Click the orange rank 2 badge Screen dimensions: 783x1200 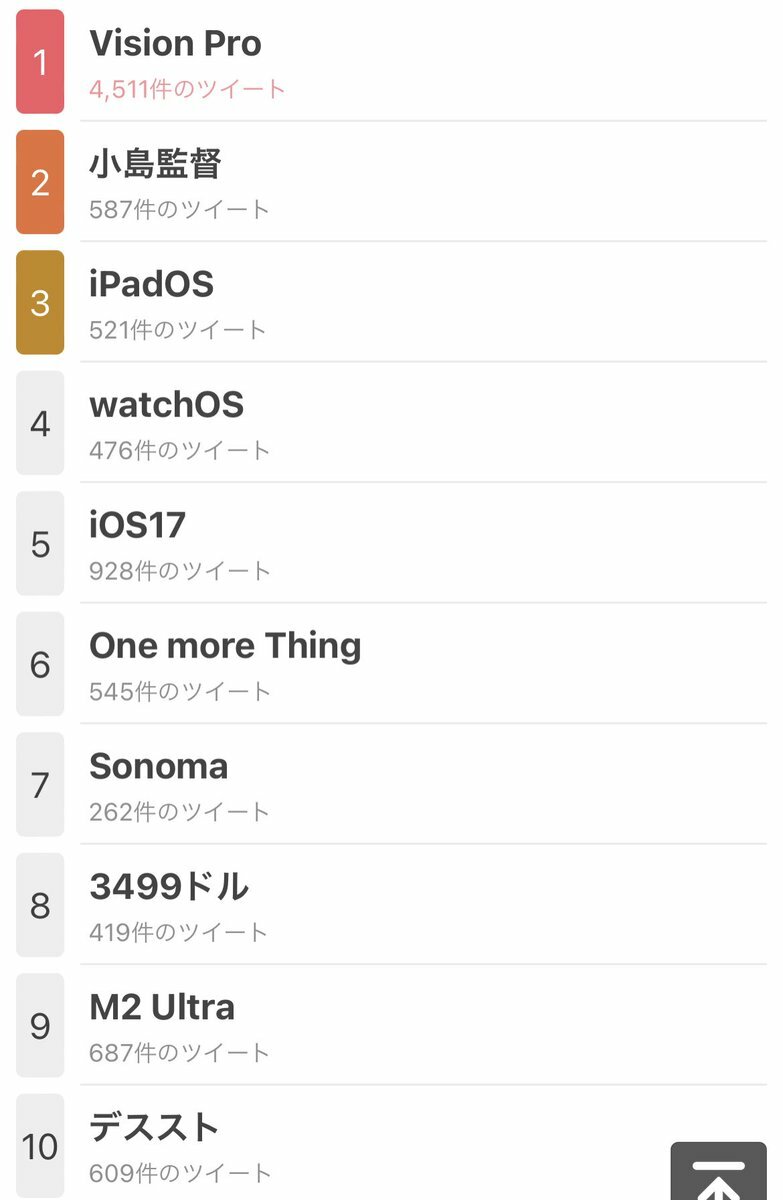click(x=40, y=182)
